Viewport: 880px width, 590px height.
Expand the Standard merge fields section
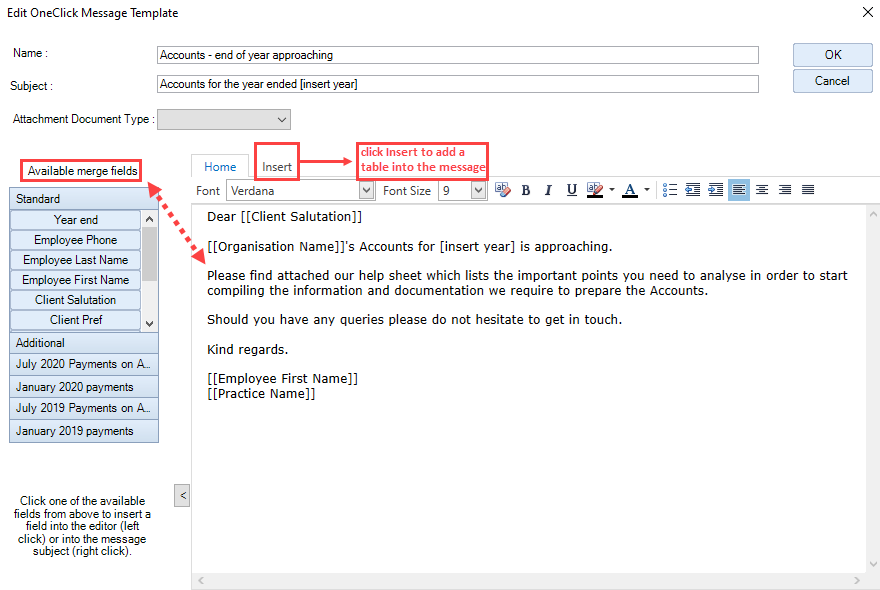(x=84, y=199)
